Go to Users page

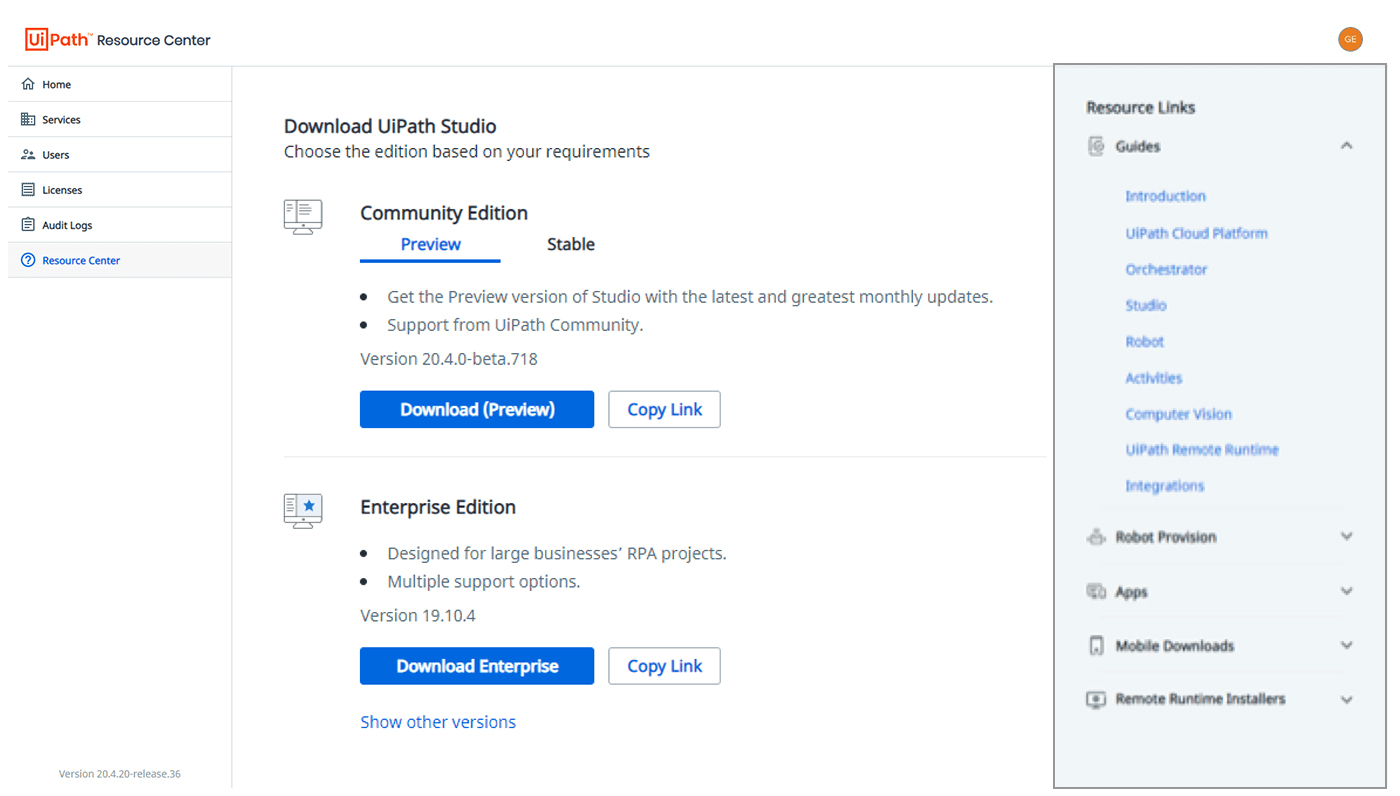pos(120,155)
